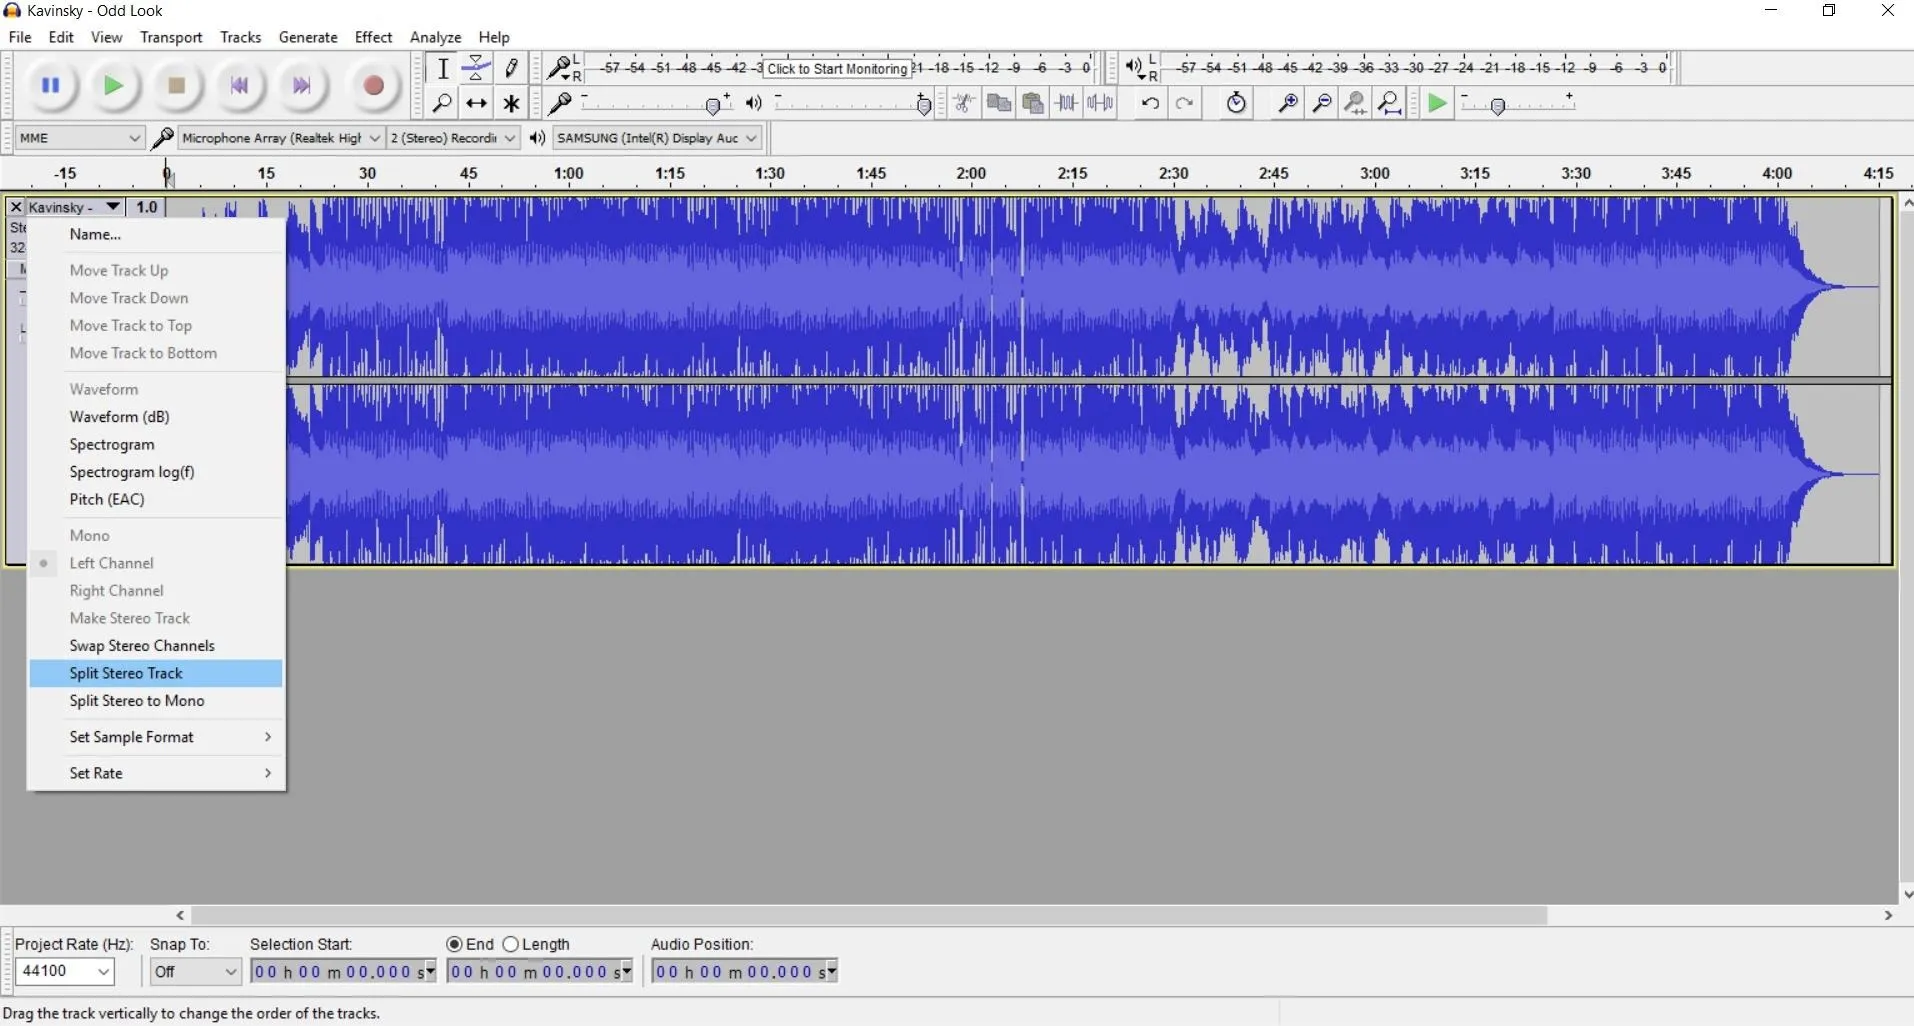This screenshot has height=1026, width=1914.
Task: Select the Selection (I-beam) tool
Action: (x=443, y=68)
